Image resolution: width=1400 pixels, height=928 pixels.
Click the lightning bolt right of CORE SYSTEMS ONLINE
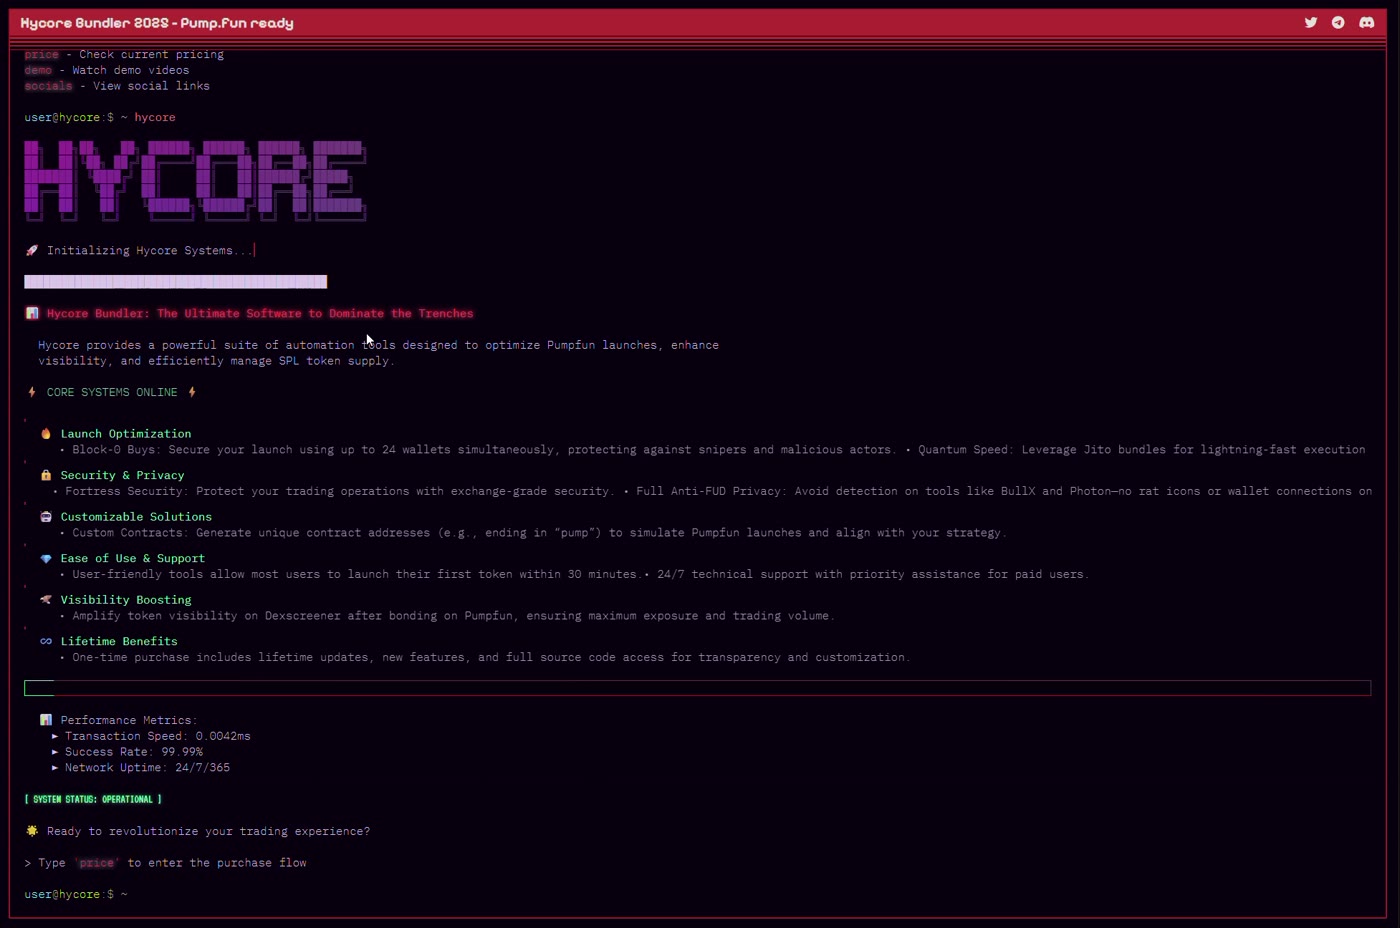[192, 392]
